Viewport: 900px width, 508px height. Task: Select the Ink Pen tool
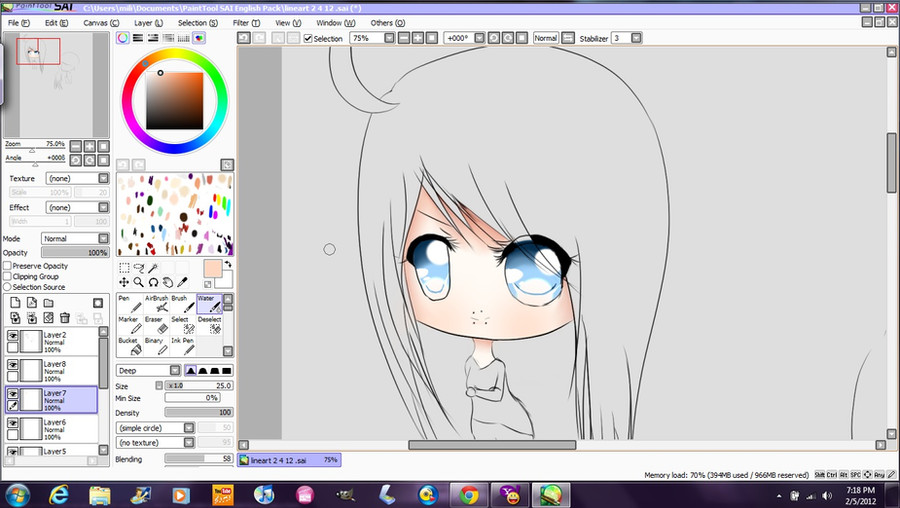pos(183,346)
